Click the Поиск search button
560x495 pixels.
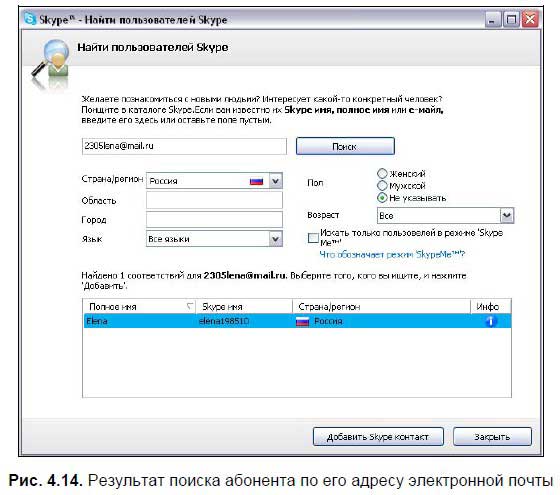pyautogui.click(x=345, y=146)
